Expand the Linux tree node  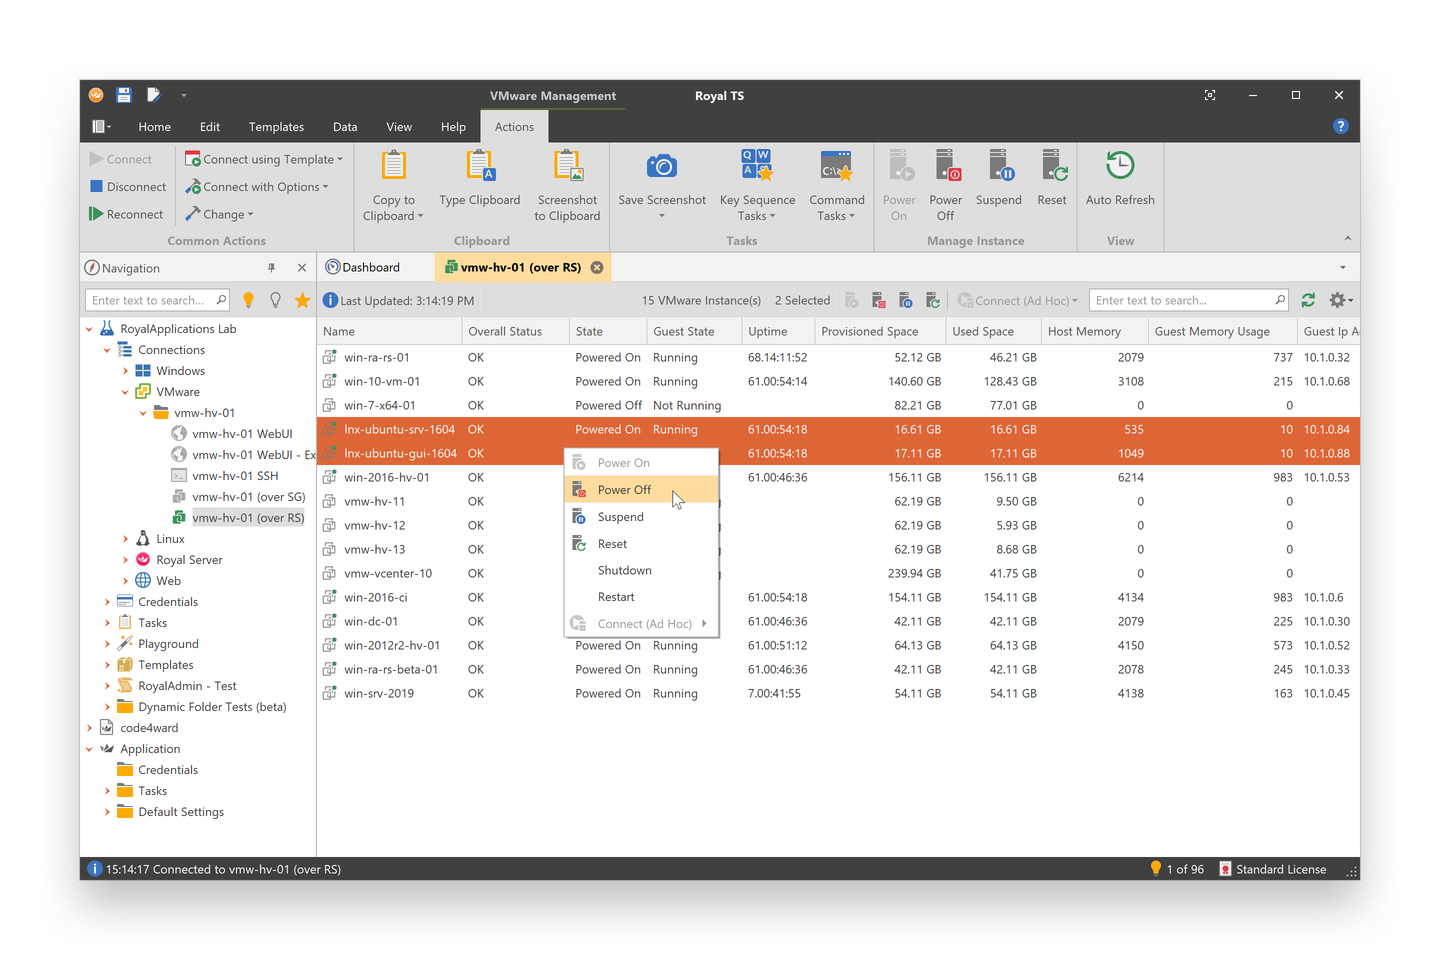point(125,538)
